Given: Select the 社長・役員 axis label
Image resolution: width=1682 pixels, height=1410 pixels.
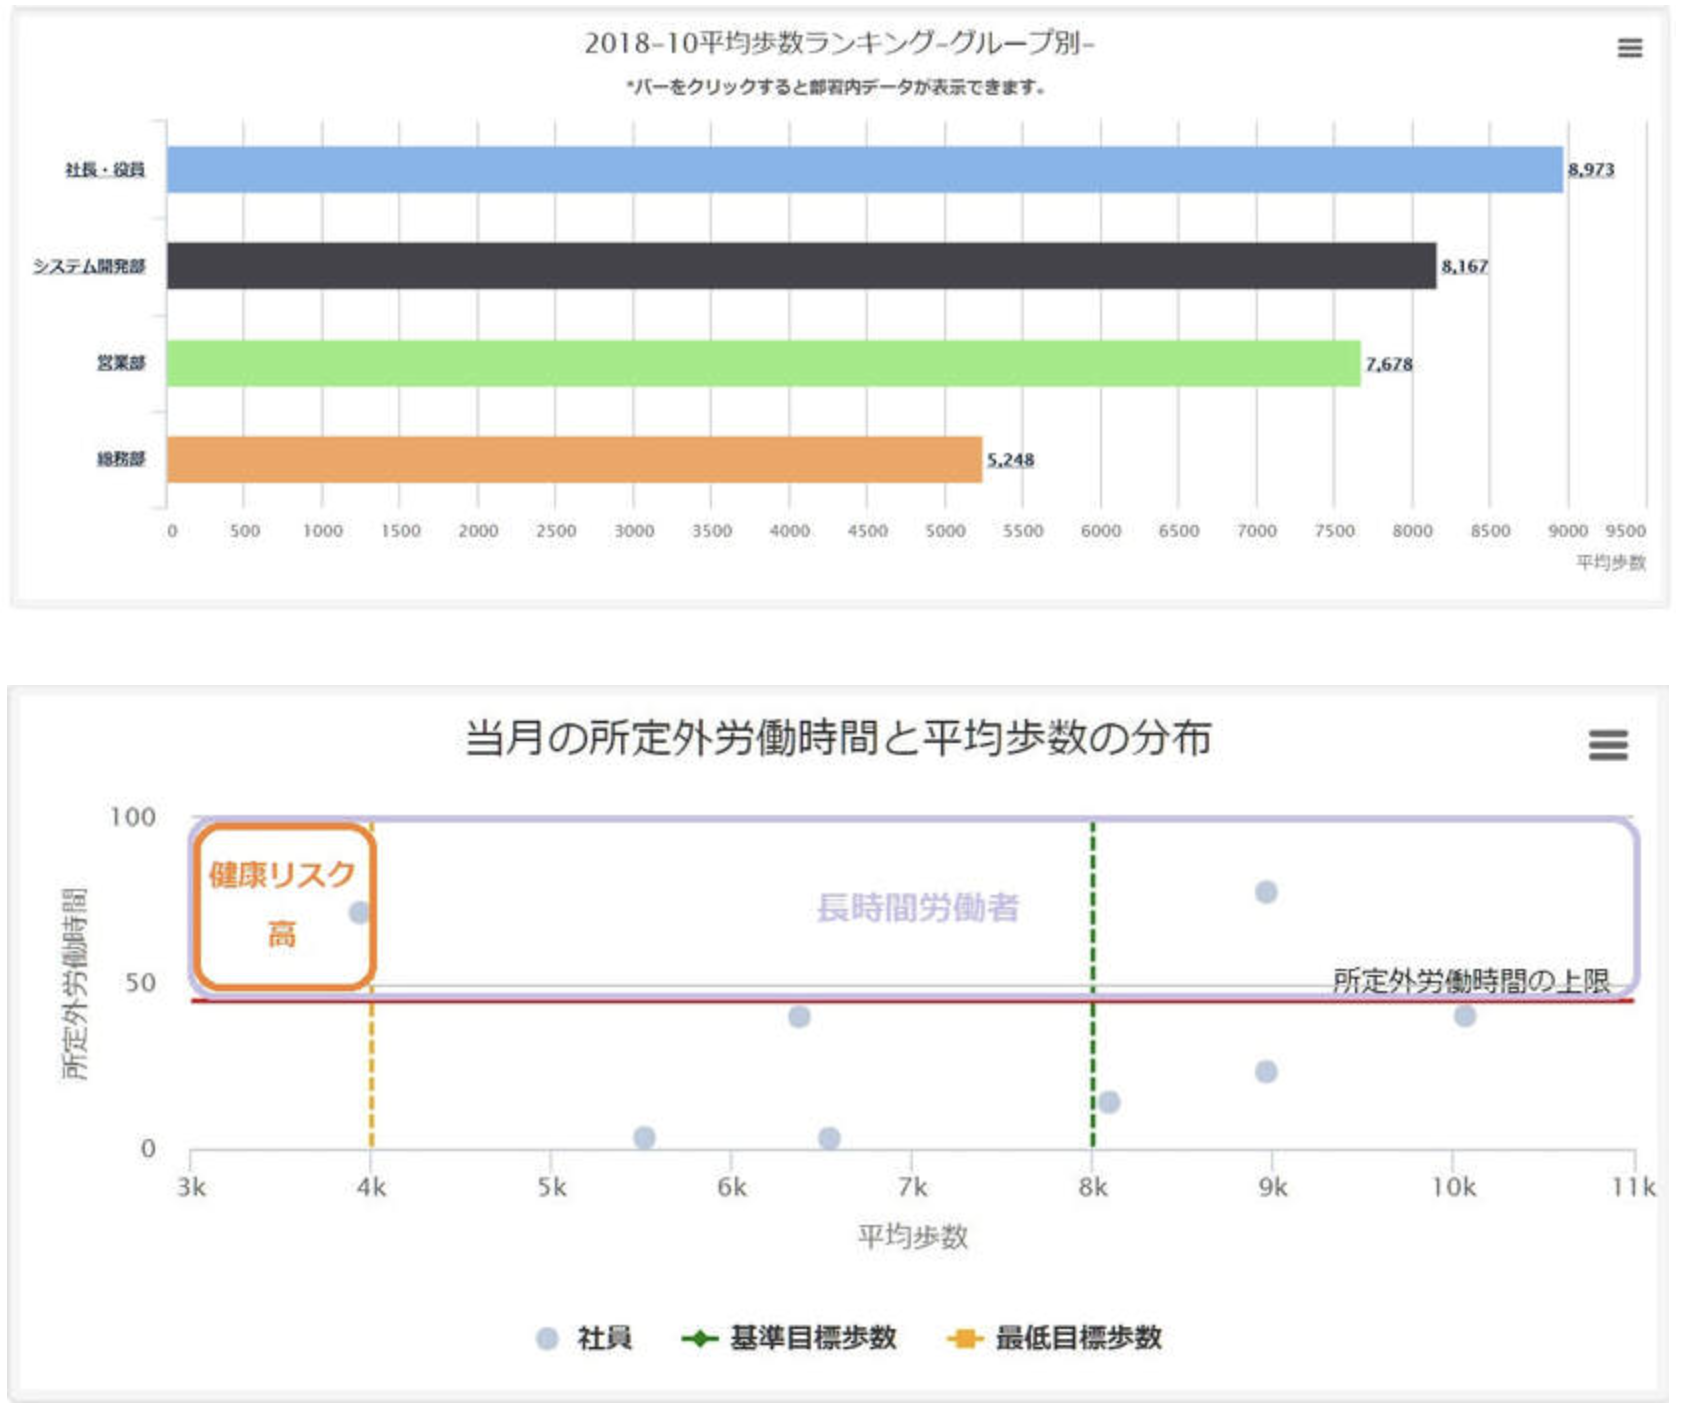Looking at the screenshot, I should [105, 170].
